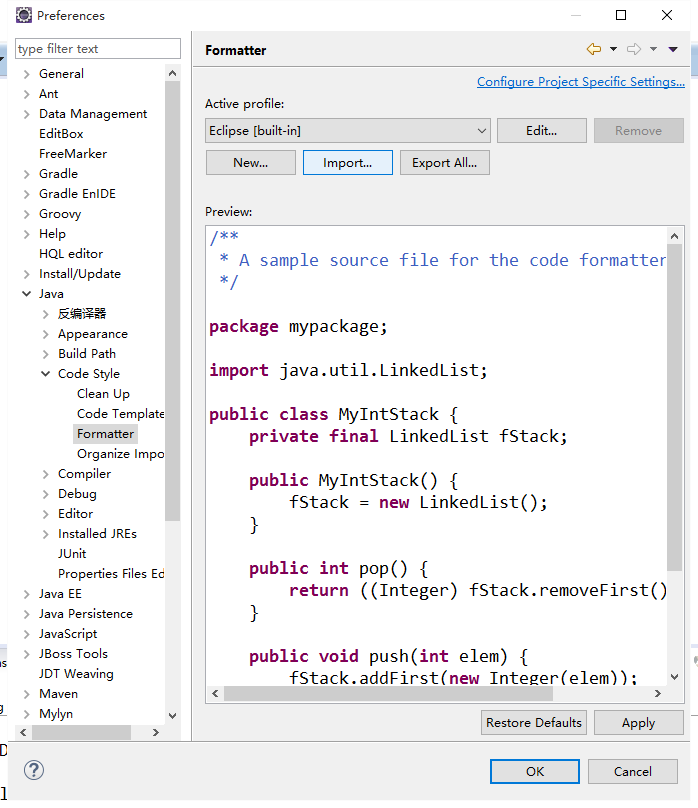Maximize the Preferences dialog window
The image size is (698, 808).
621,15
